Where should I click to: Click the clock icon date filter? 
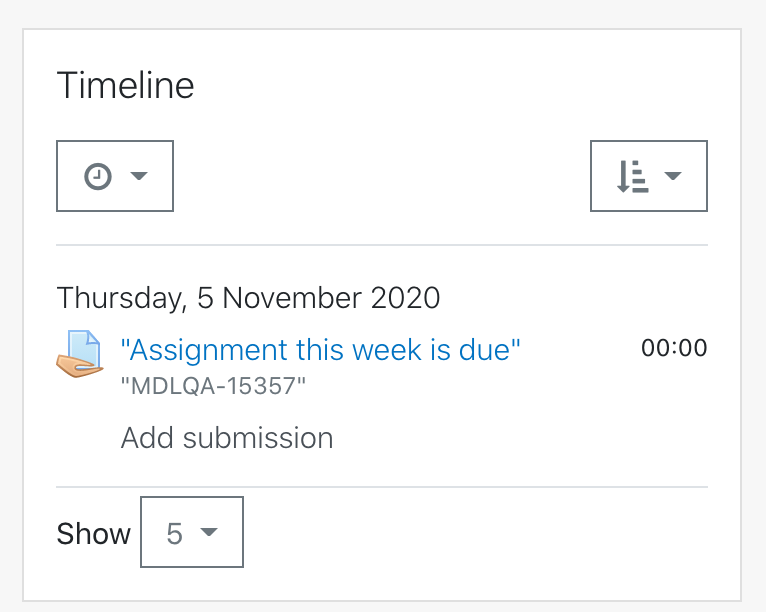[x=98, y=176]
